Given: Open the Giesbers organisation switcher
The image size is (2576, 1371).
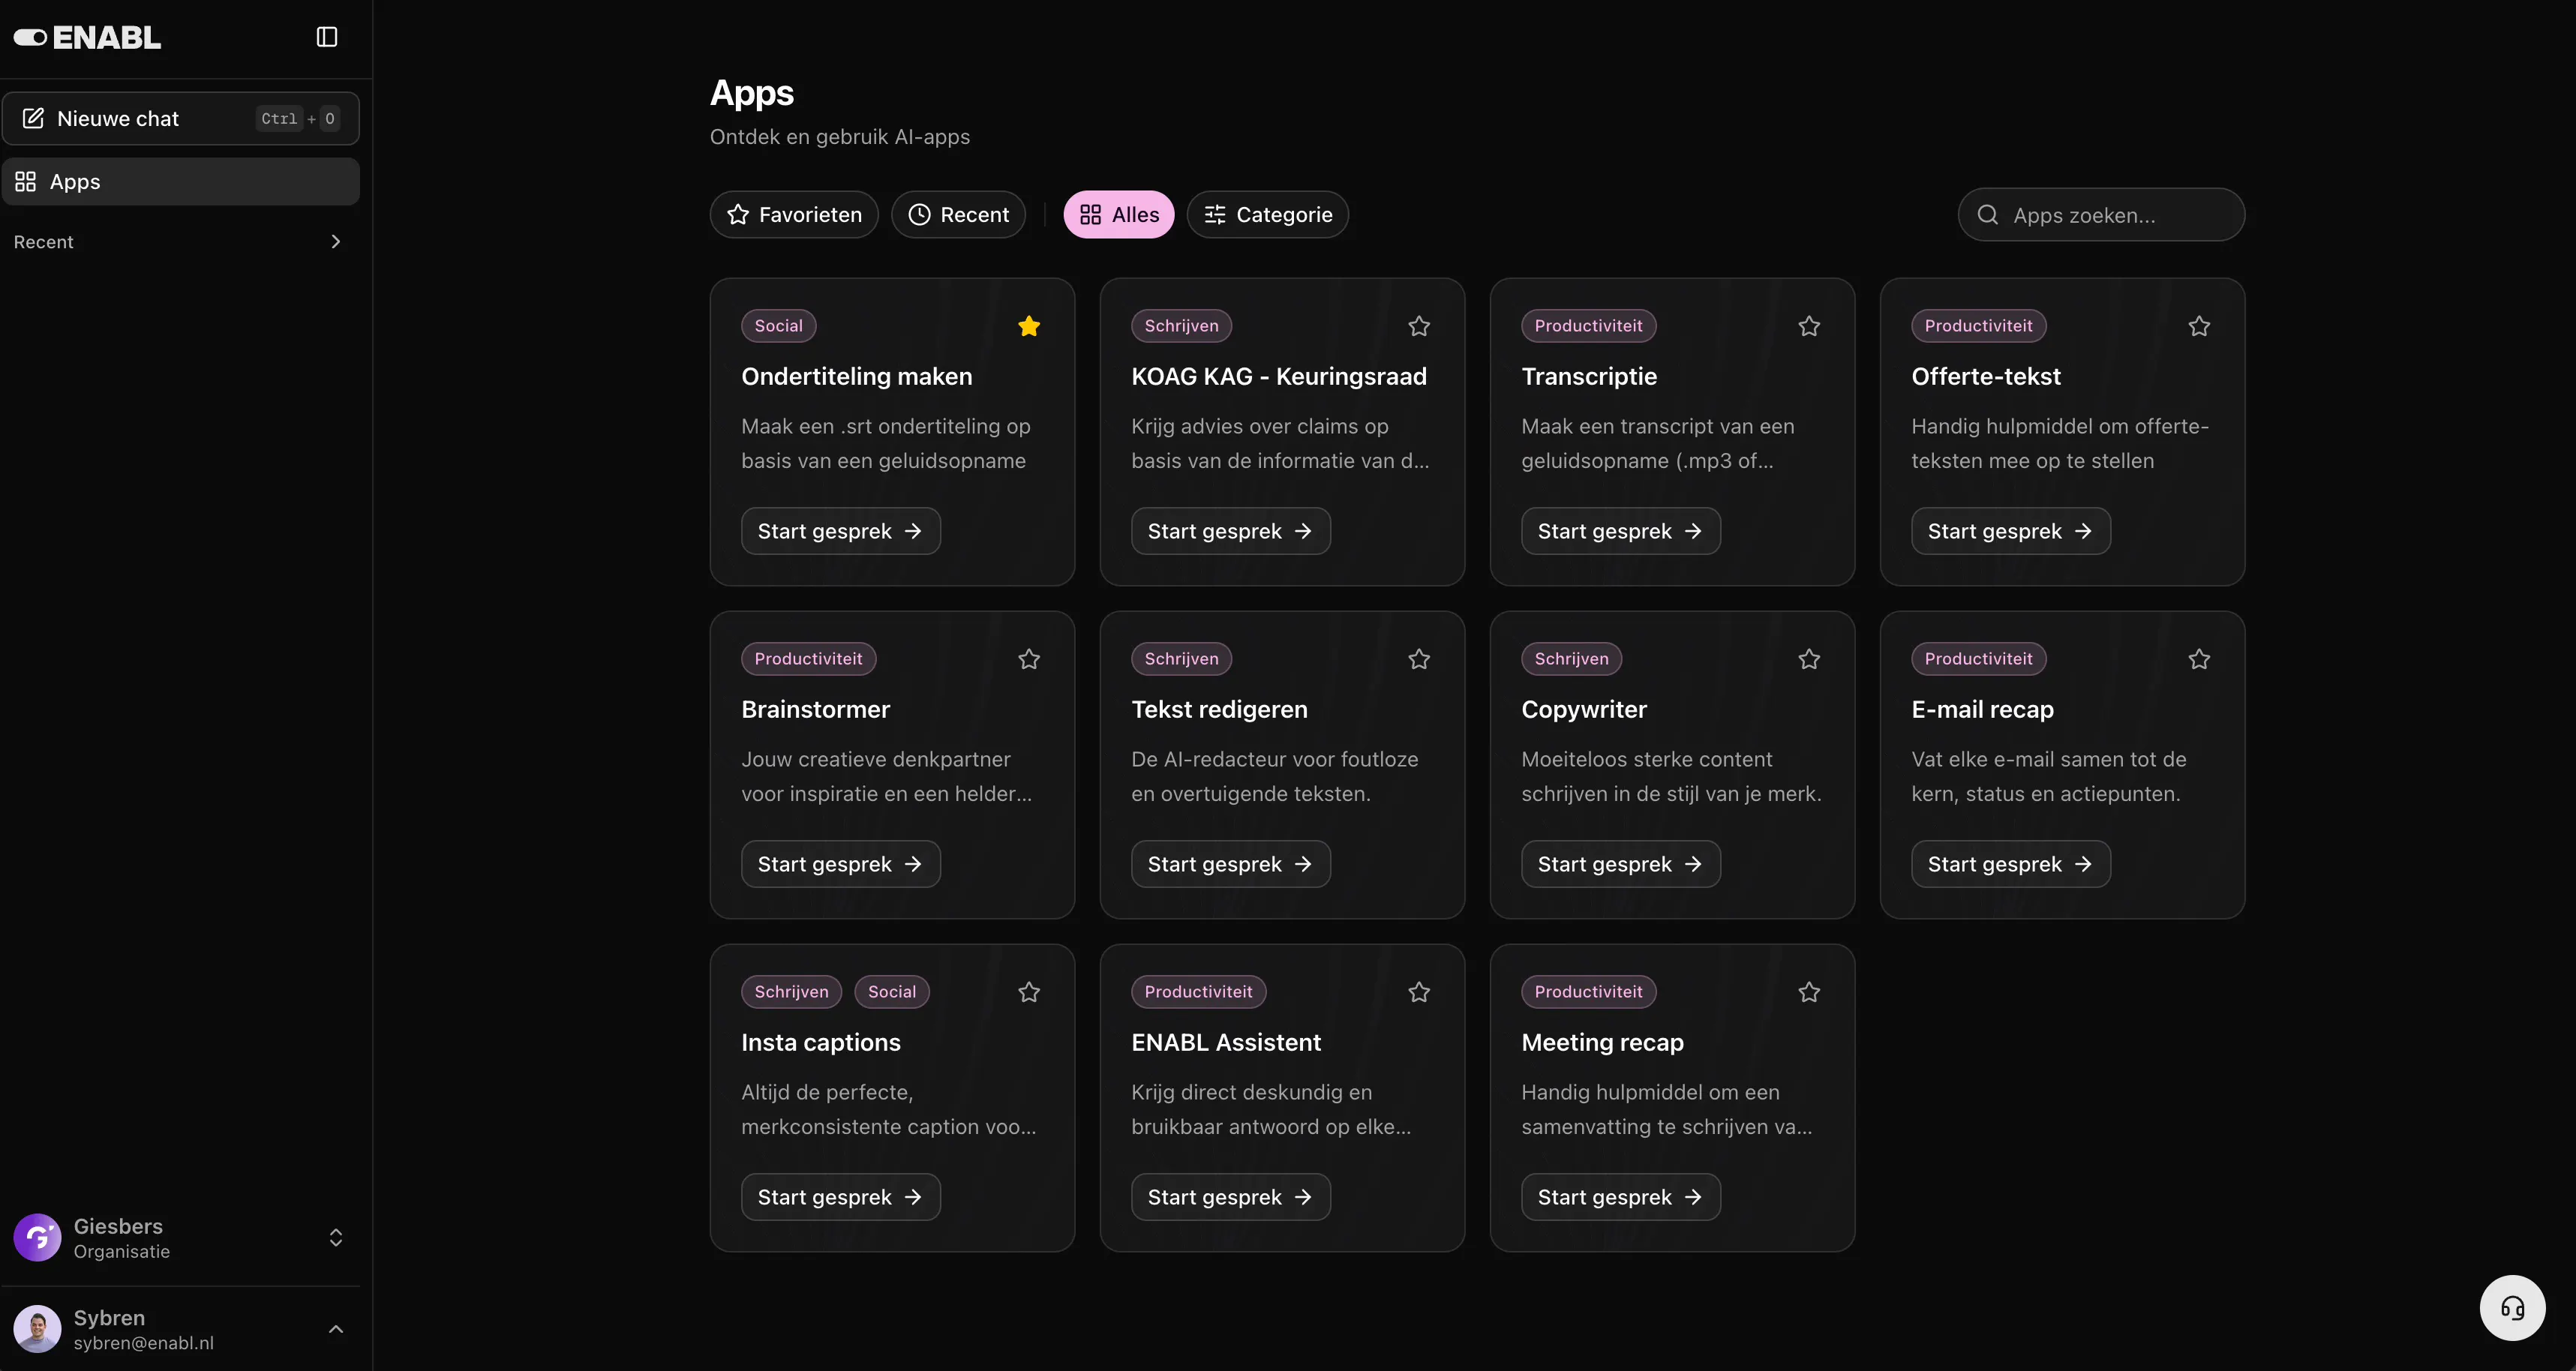Looking at the screenshot, I should point(336,1238).
